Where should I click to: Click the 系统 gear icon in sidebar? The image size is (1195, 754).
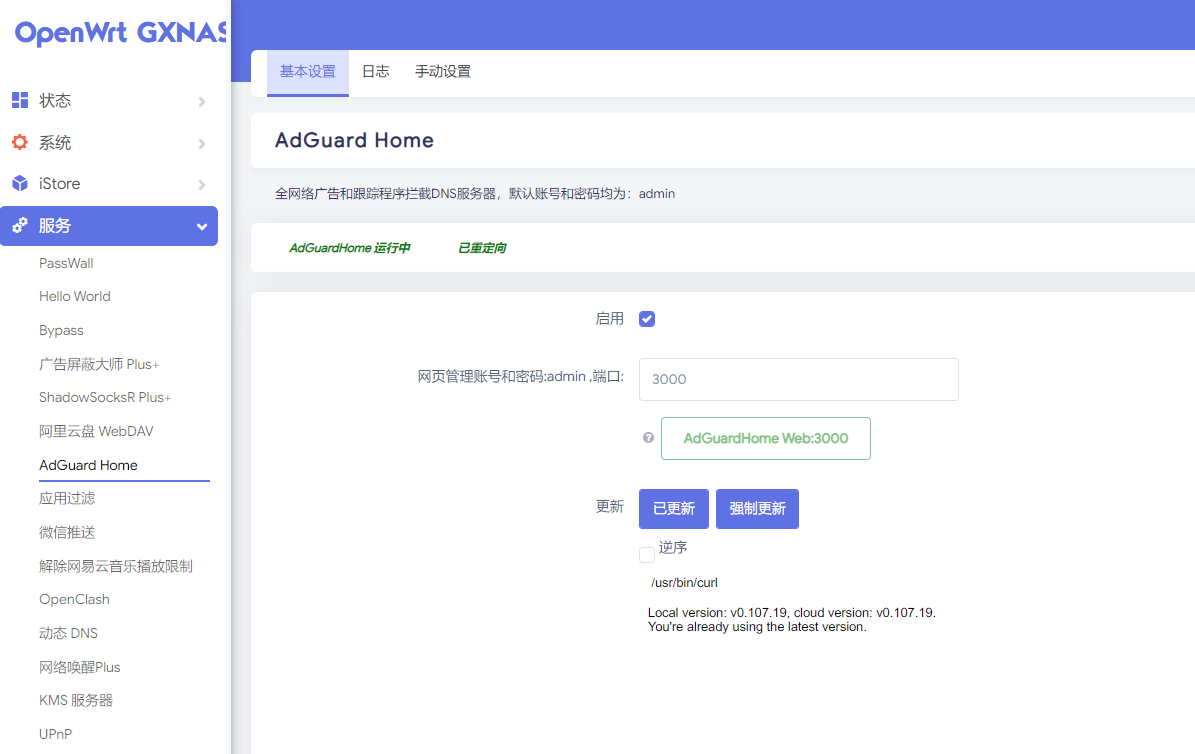[x=19, y=142]
